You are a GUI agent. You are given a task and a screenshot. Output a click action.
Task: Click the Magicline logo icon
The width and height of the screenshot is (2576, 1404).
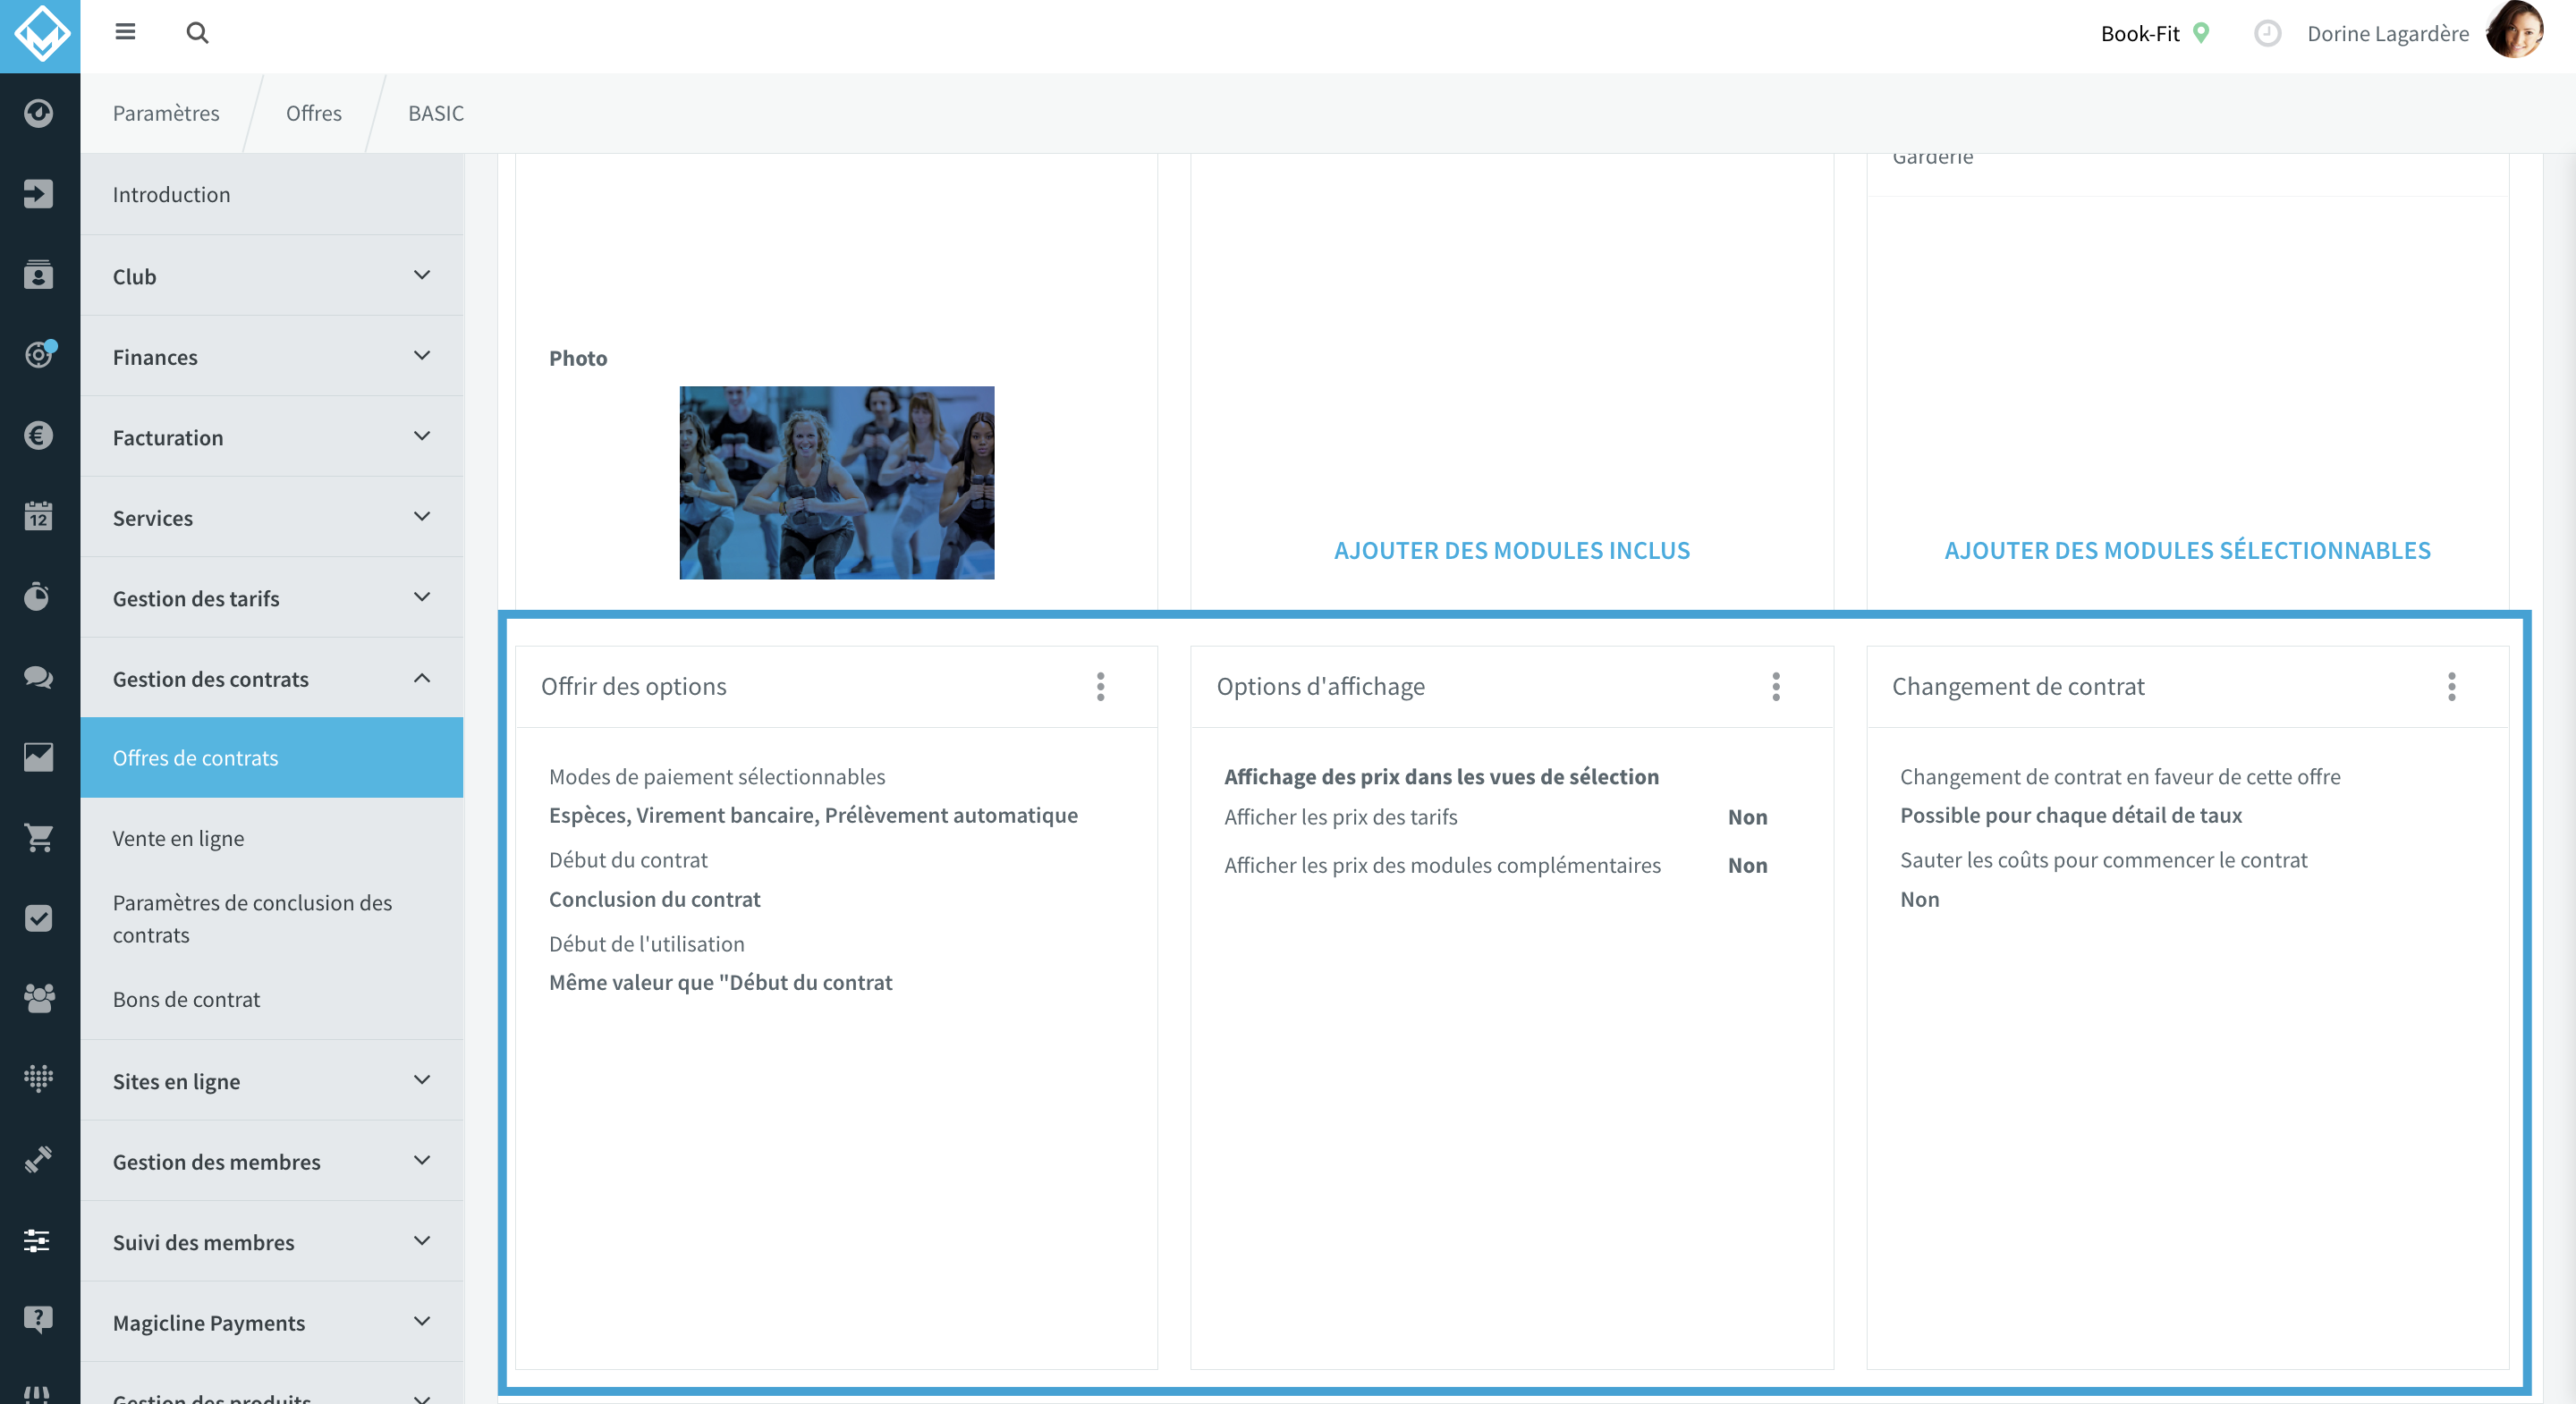[x=40, y=34]
